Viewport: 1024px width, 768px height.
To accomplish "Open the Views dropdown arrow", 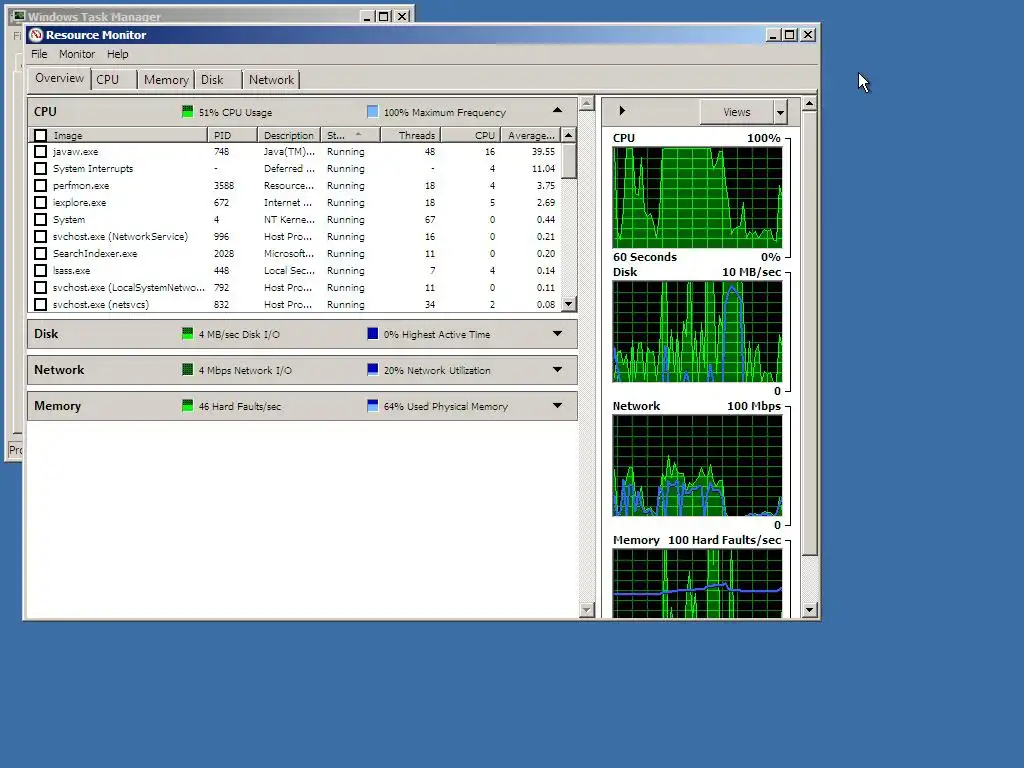I will [x=780, y=112].
